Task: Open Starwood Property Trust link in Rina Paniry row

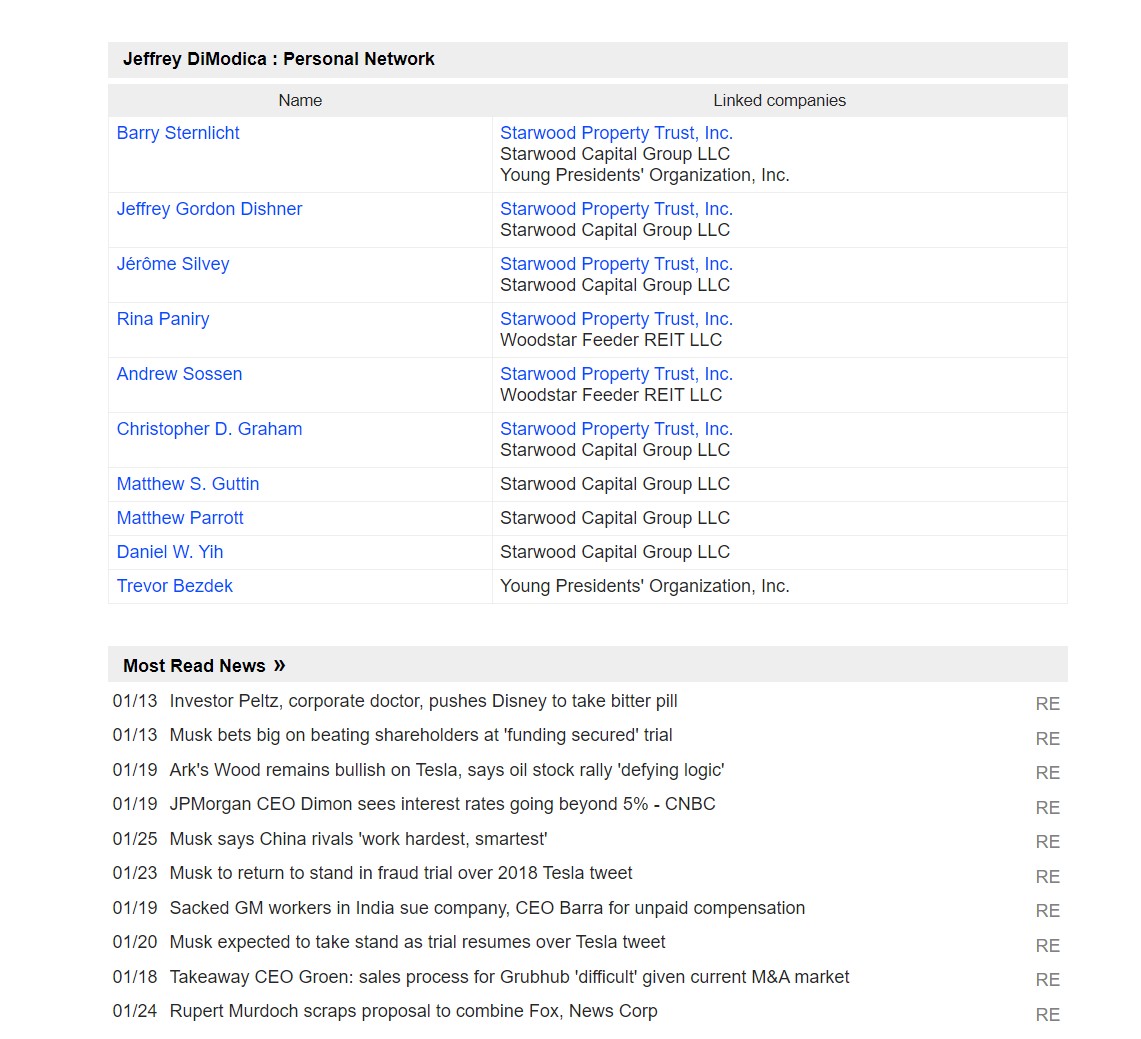Action: pyautogui.click(x=616, y=319)
